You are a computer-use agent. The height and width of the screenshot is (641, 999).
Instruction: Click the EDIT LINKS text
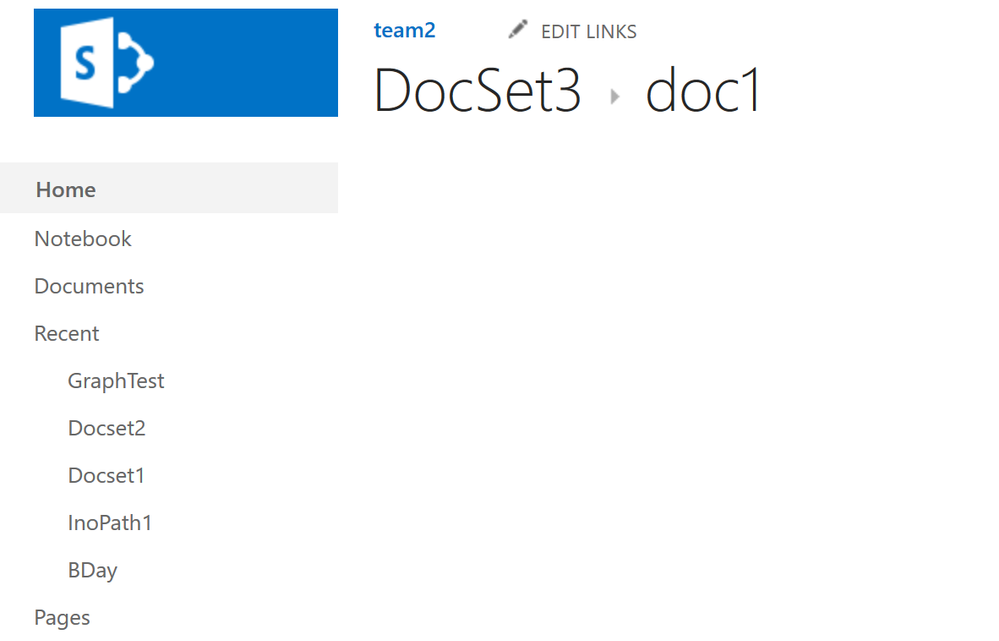click(589, 31)
